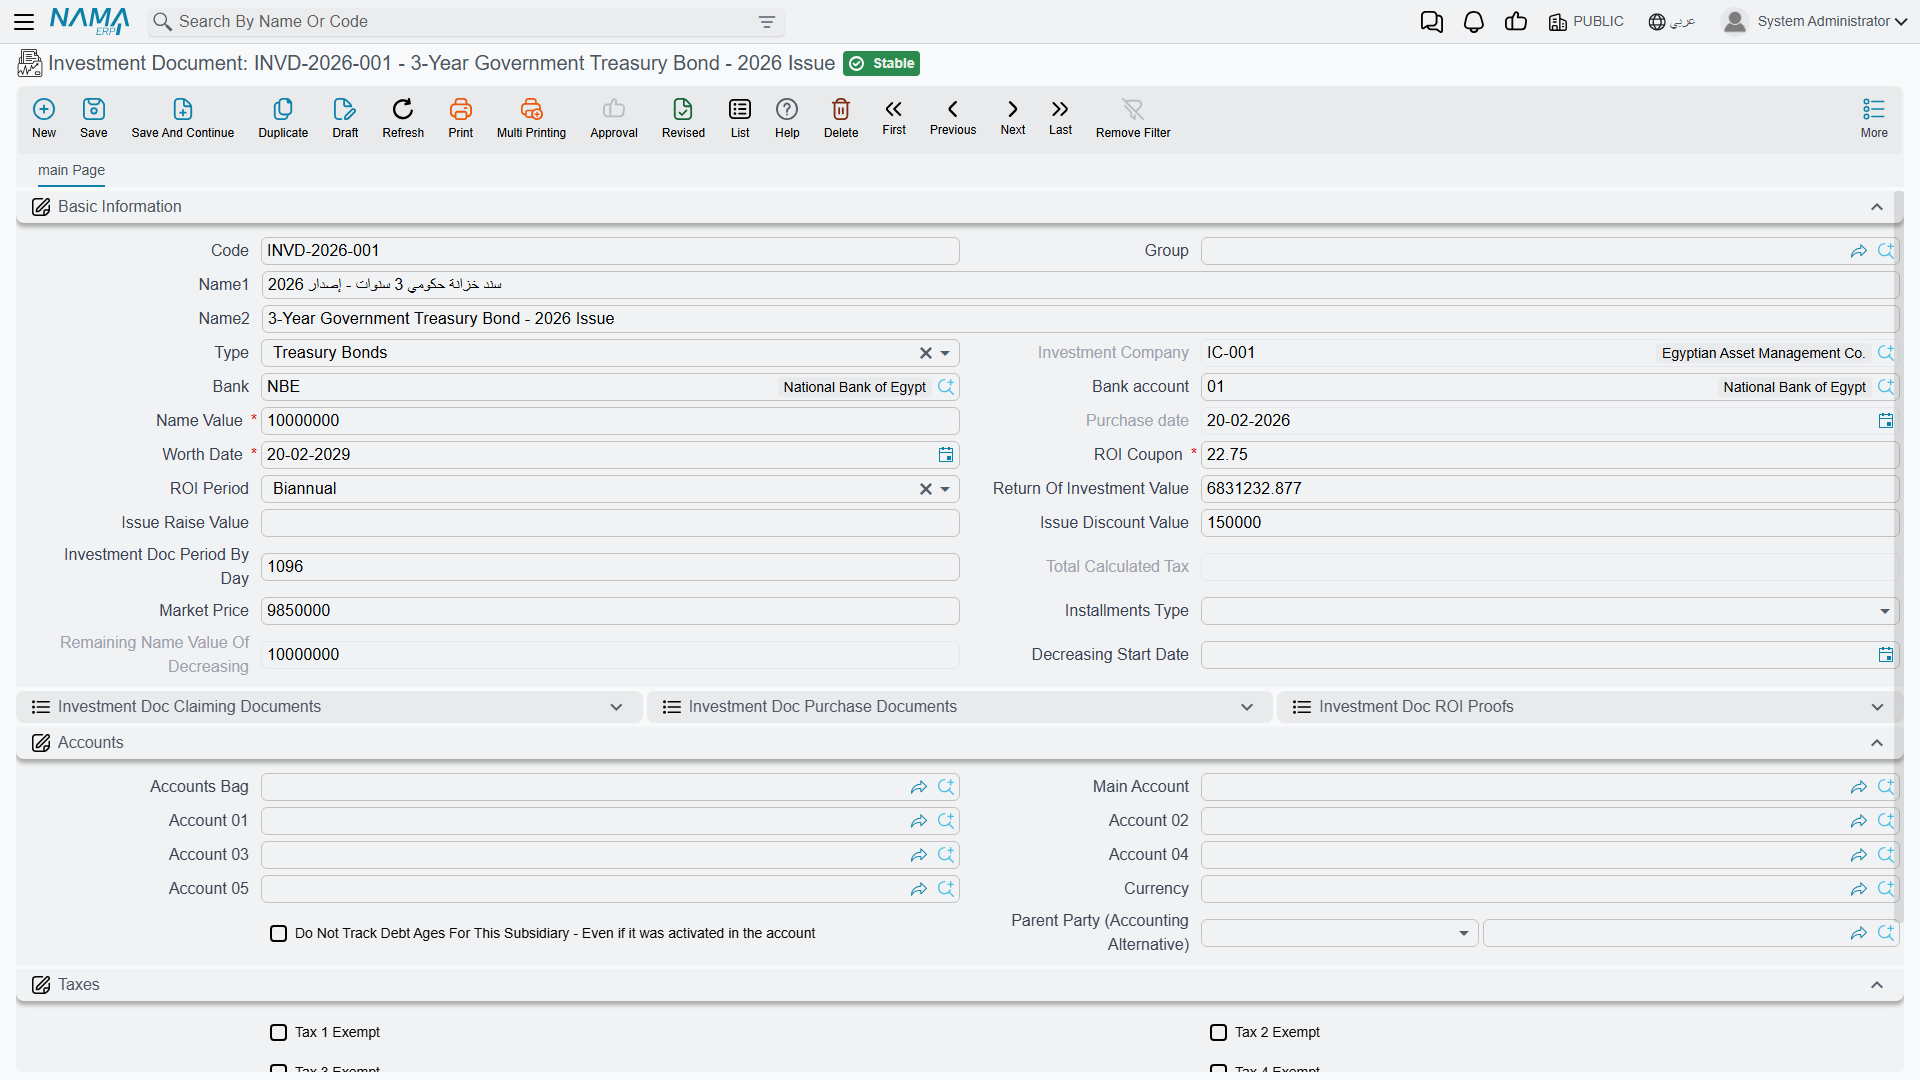Viewport: 1920px width, 1080px height.
Task: Collapse the Basic Information section
Action: [x=1877, y=207]
